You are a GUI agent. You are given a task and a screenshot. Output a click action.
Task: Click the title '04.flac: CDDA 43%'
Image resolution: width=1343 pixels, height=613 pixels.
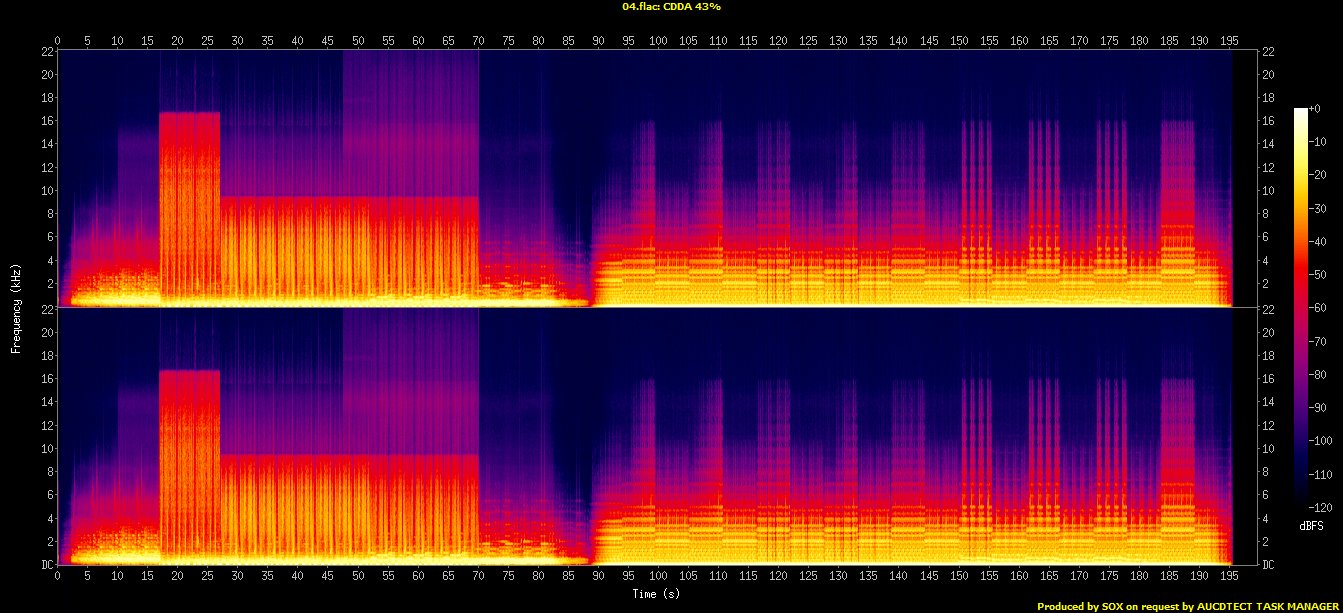tap(671, 6)
